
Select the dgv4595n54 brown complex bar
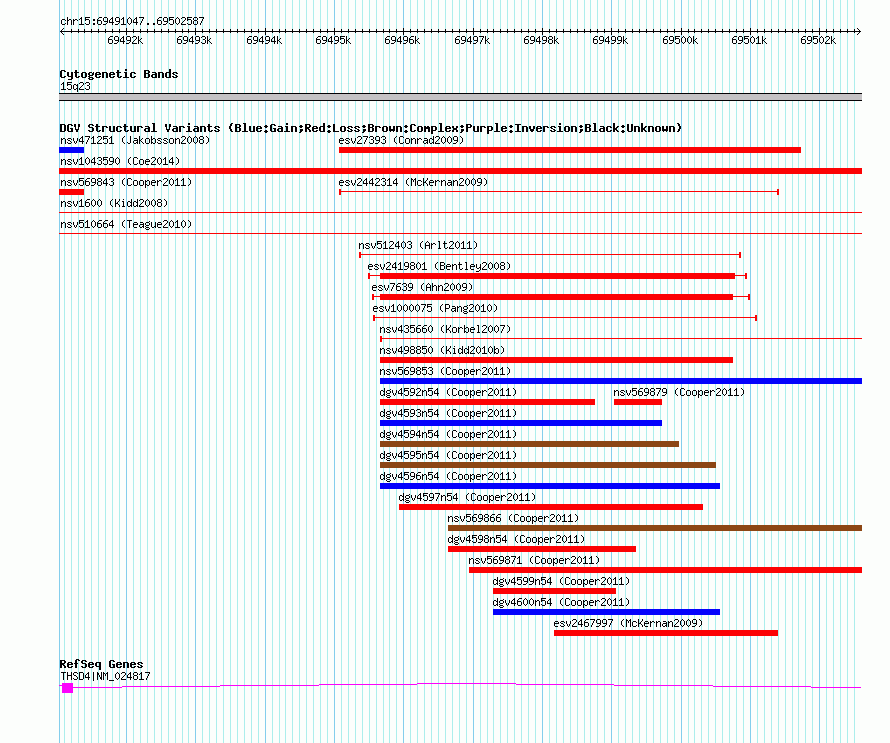(548, 465)
